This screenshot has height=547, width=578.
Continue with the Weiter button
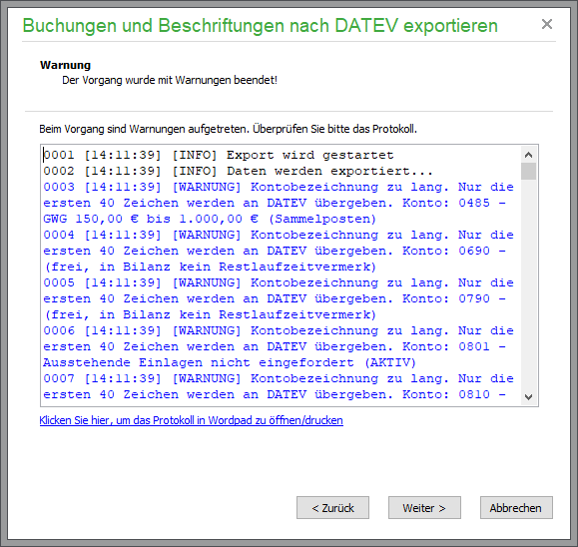pyautogui.click(x=424, y=508)
